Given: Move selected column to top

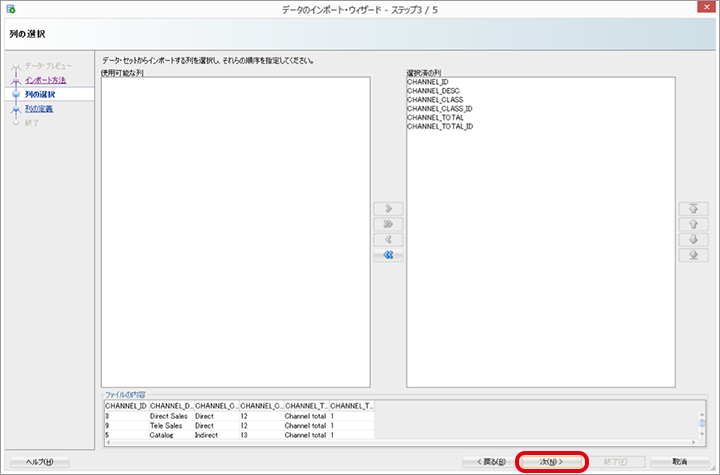Looking at the screenshot, I should point(687,209).
